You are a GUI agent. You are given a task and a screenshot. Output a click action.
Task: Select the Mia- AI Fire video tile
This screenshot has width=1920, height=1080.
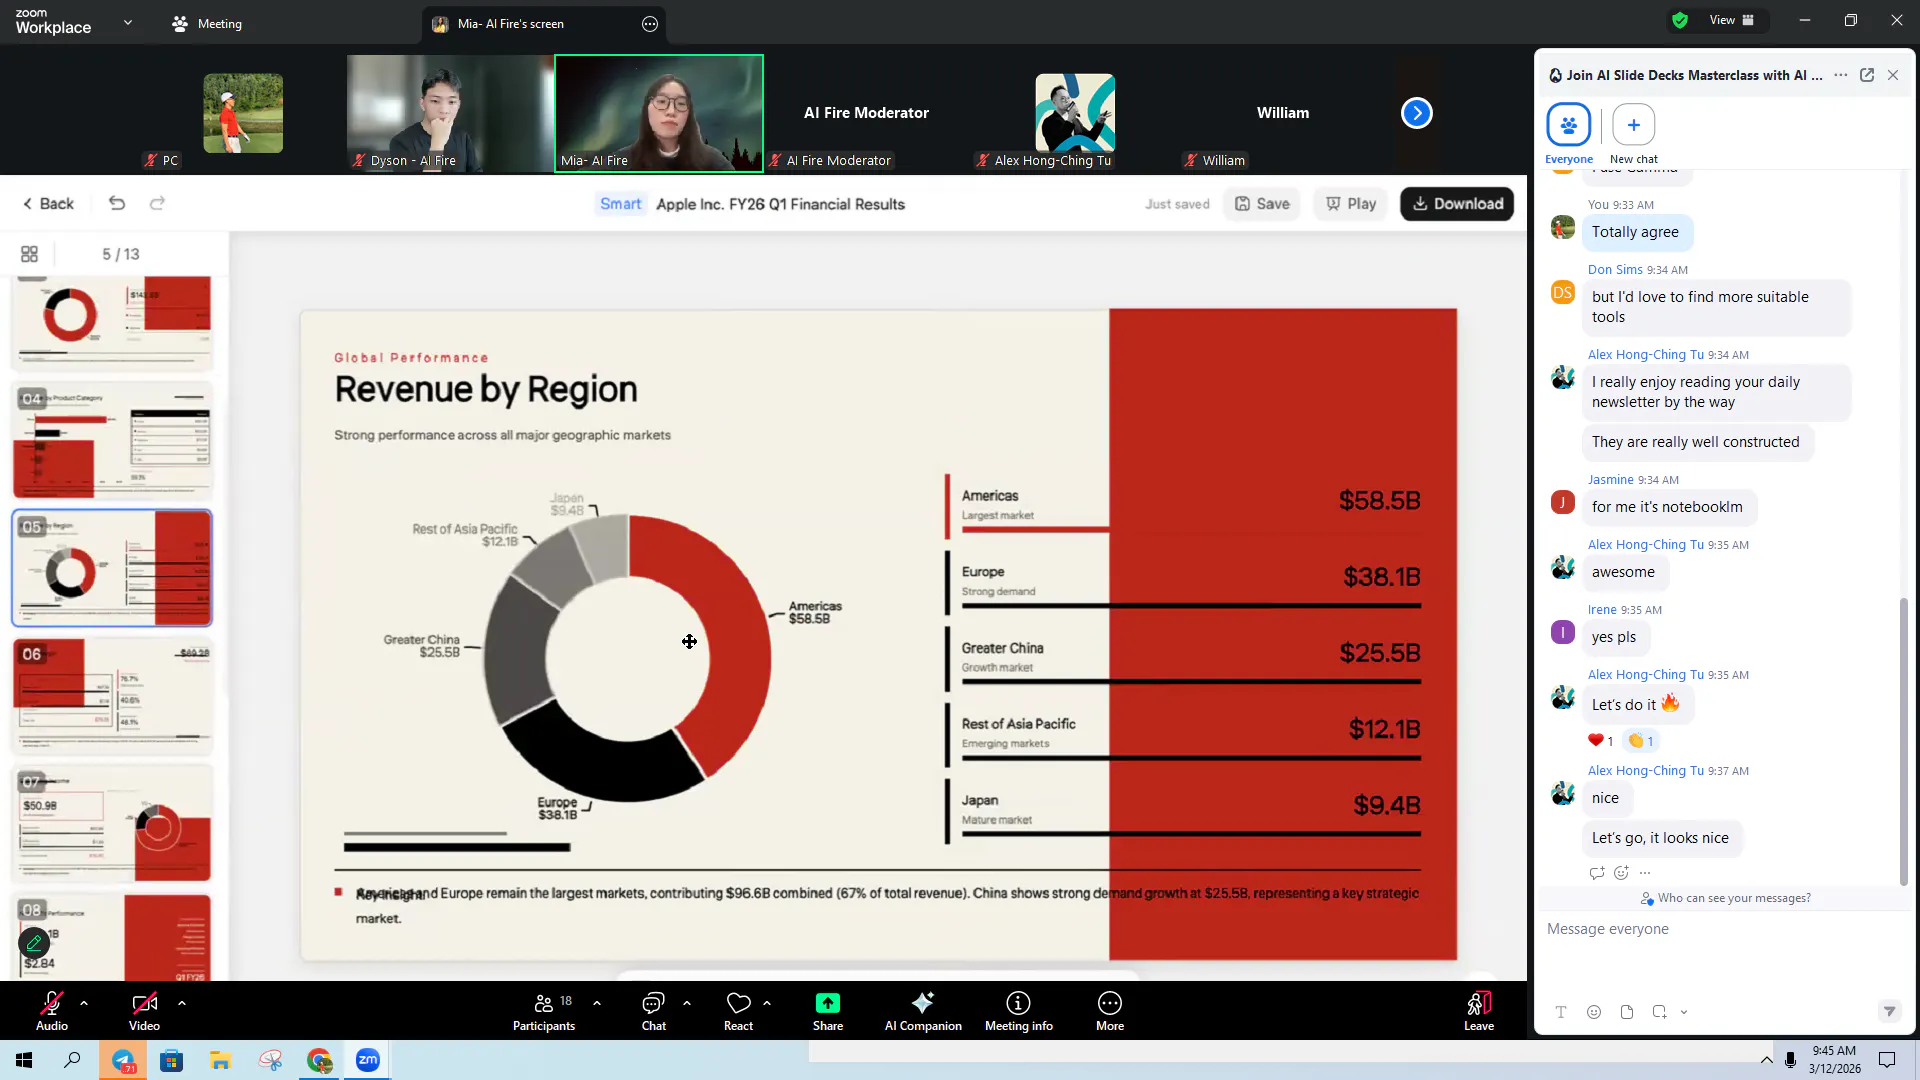point(659,113)
